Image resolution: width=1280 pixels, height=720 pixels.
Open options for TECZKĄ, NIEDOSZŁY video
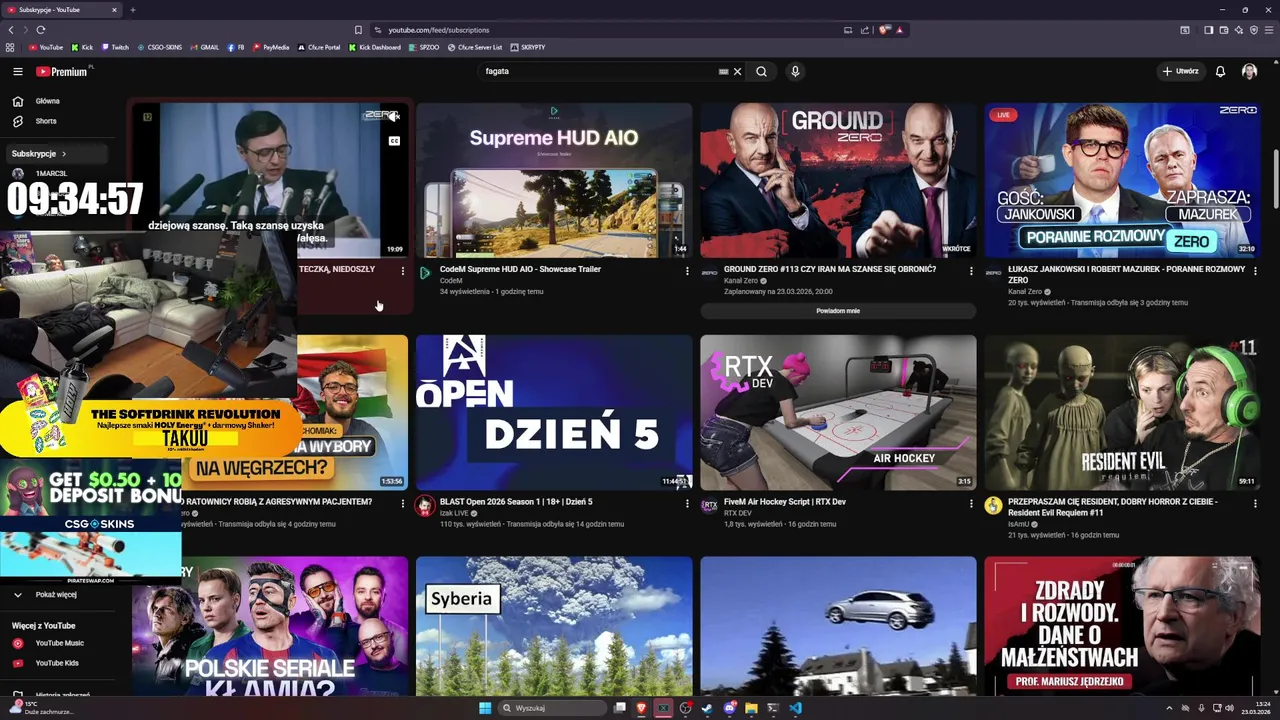click(403, 271)
